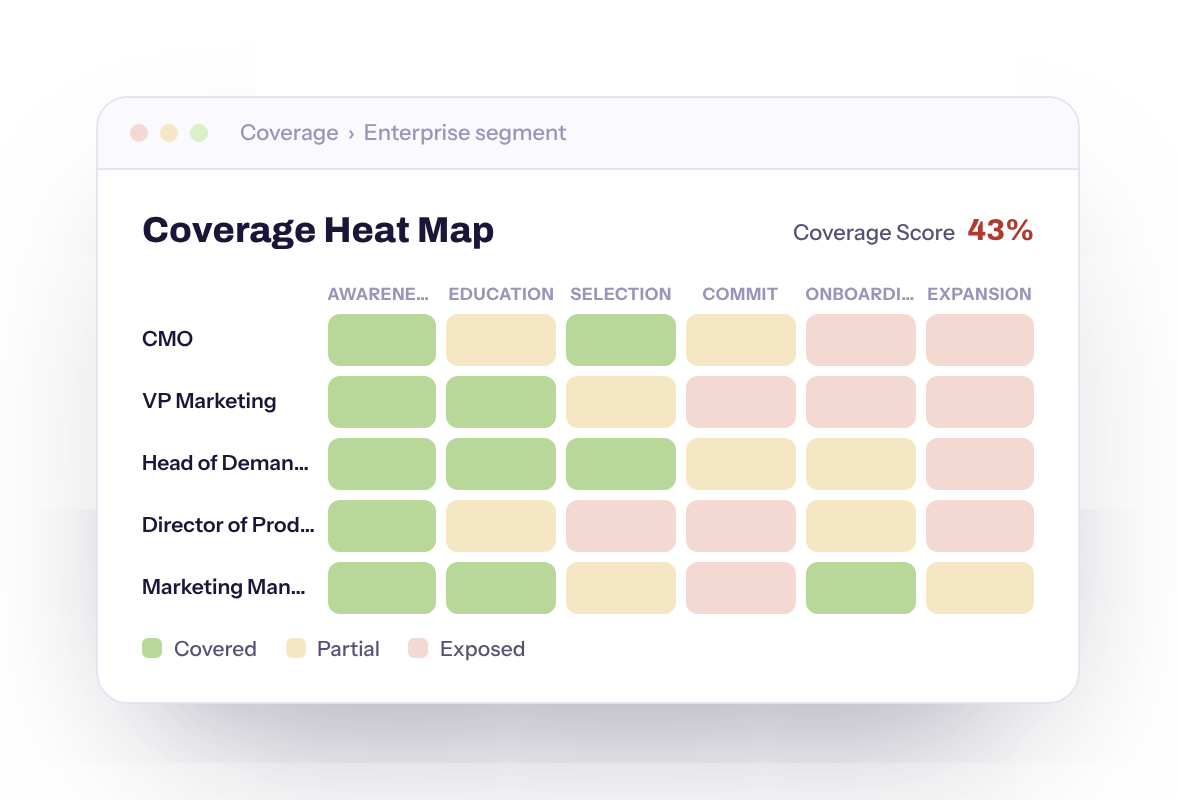The image size is (1178, 800).
Task: Select the Selection column header
Action: 621,294
